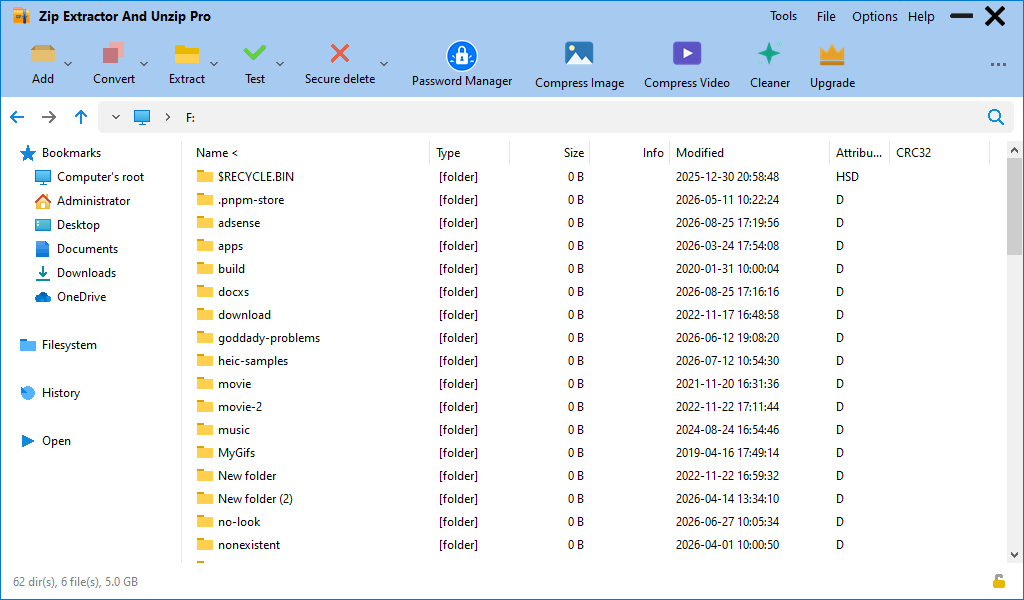This screenshot has width=1024, height=600.
Task: Click the Secure delete red X icon
Action: 340,53
